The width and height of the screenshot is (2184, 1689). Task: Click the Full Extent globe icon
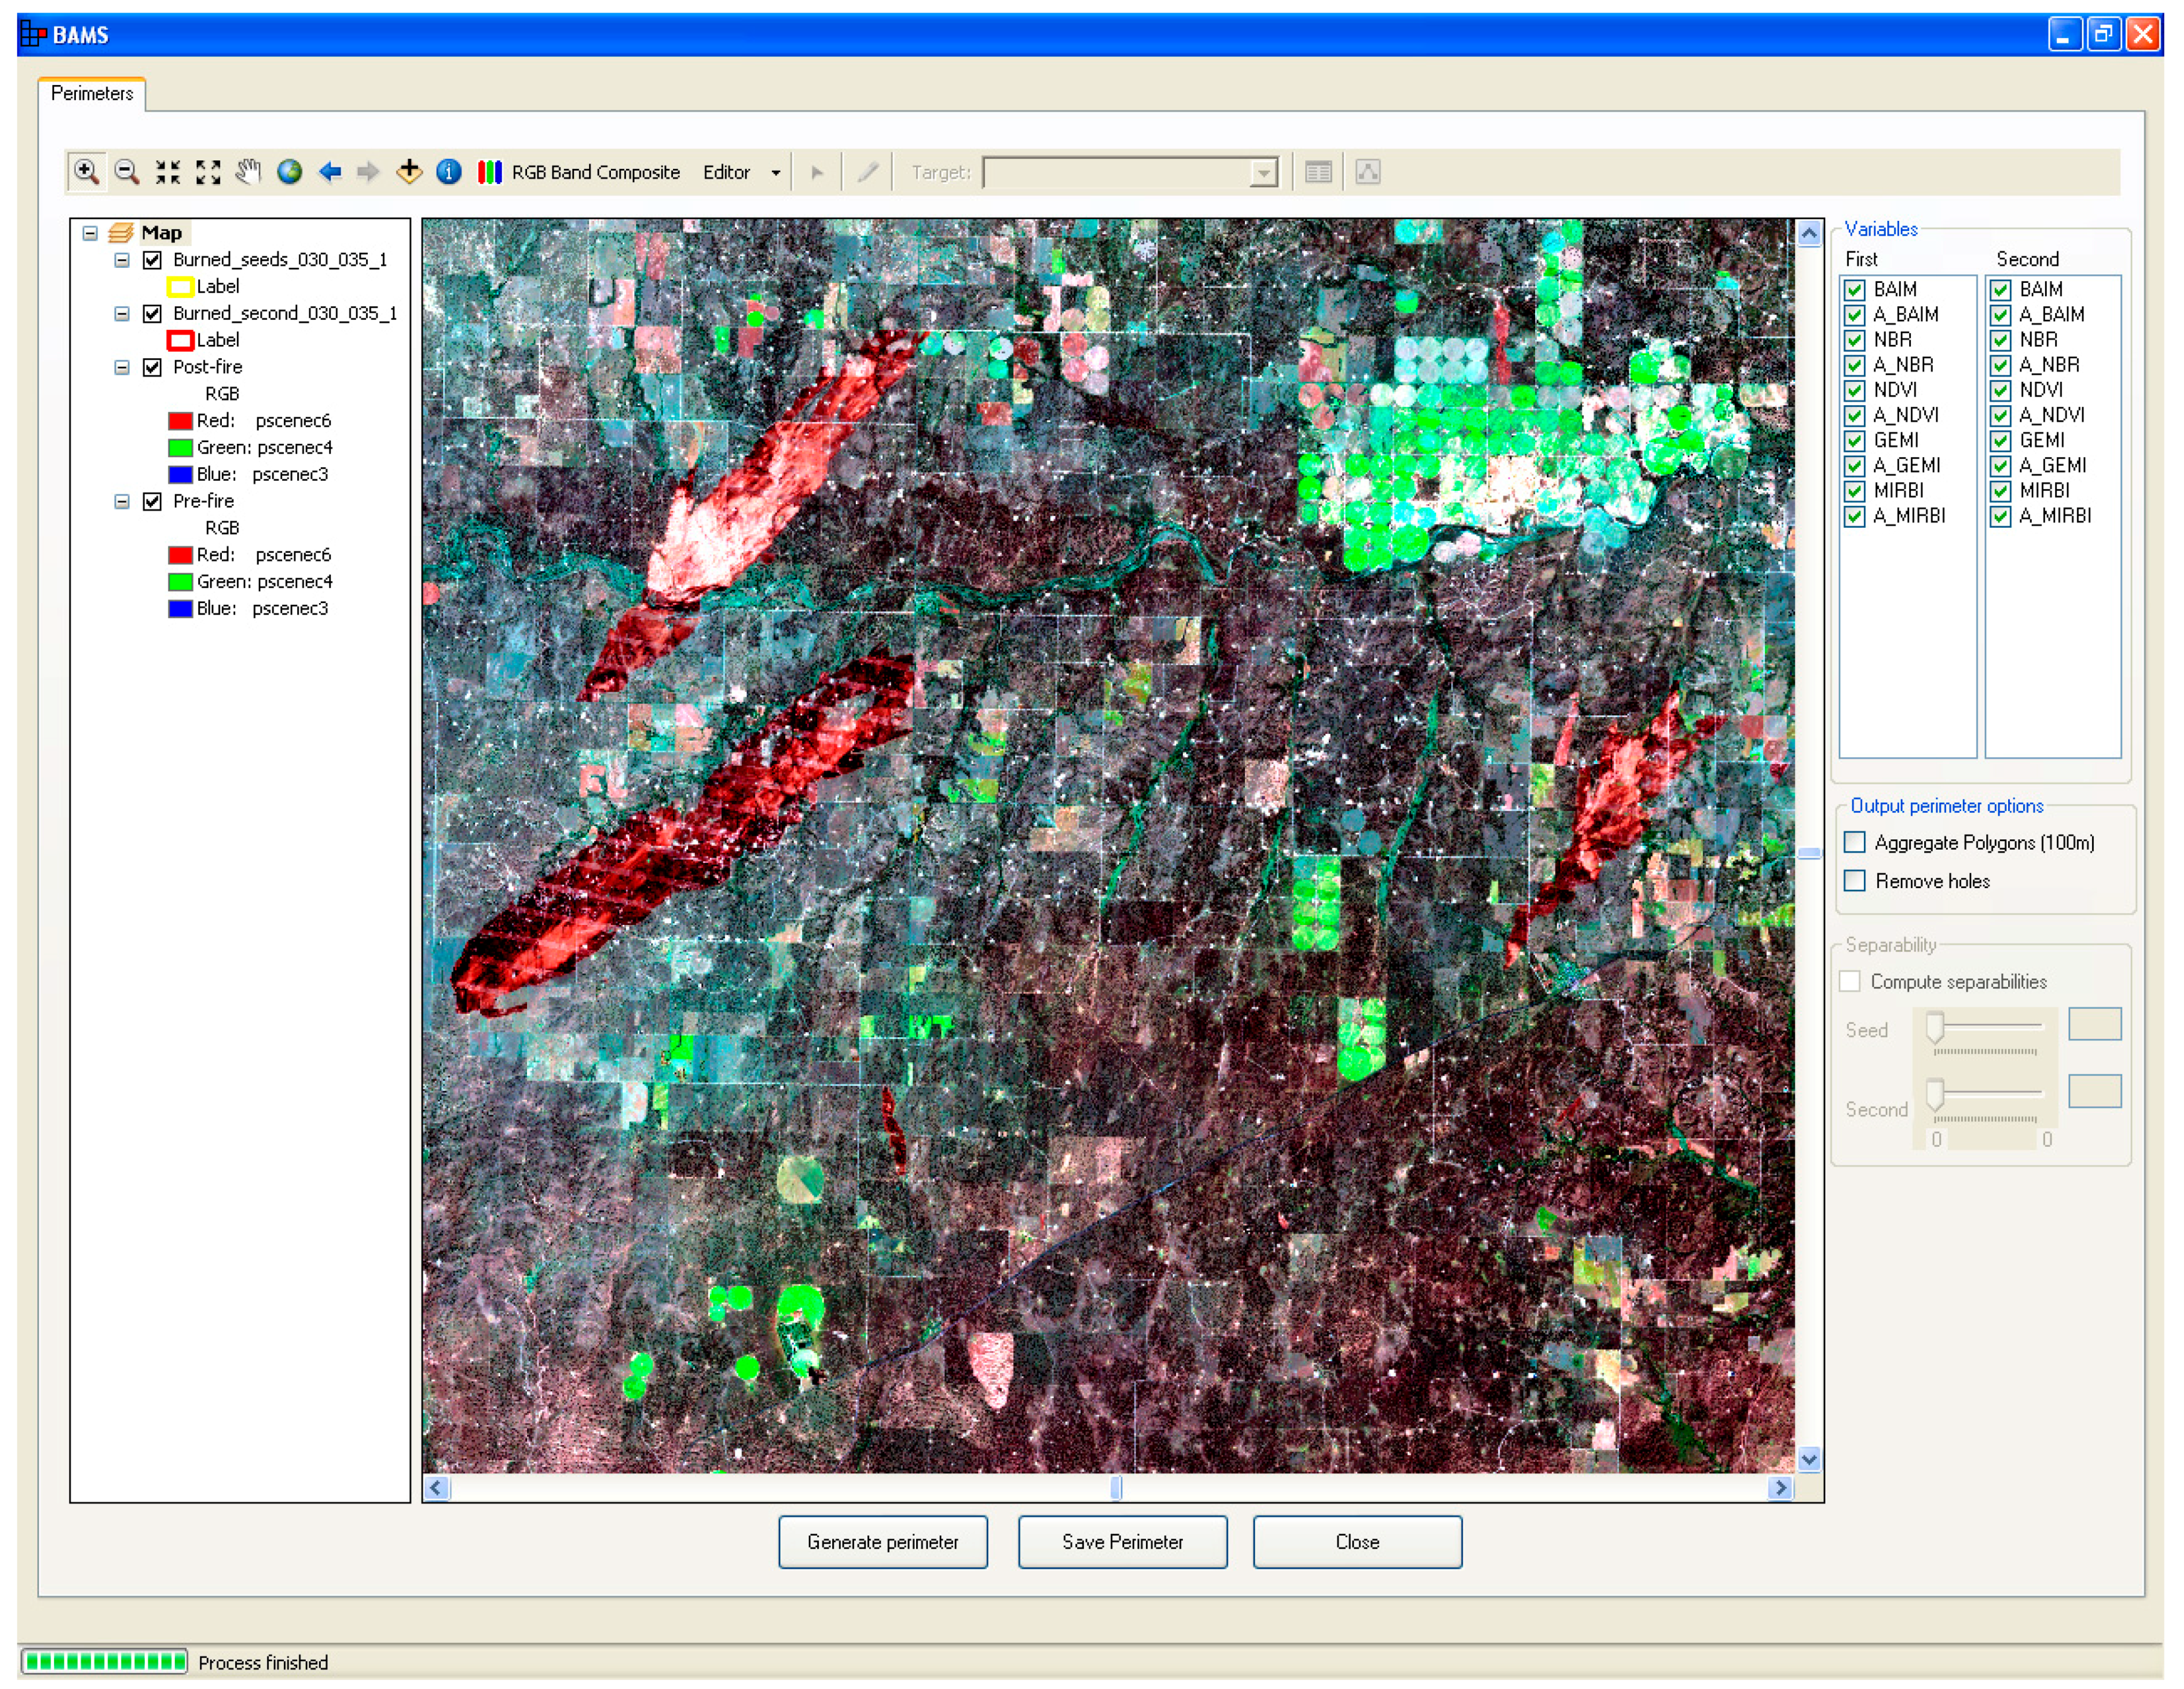click(x=290, y=172)
